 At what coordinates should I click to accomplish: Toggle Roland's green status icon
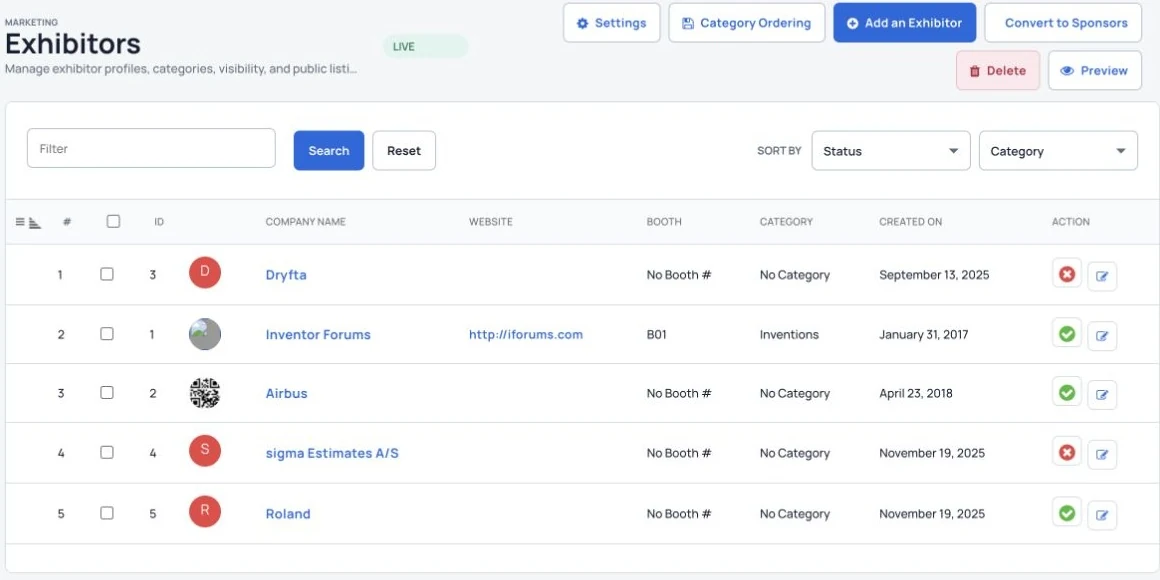coord(1067,512)
